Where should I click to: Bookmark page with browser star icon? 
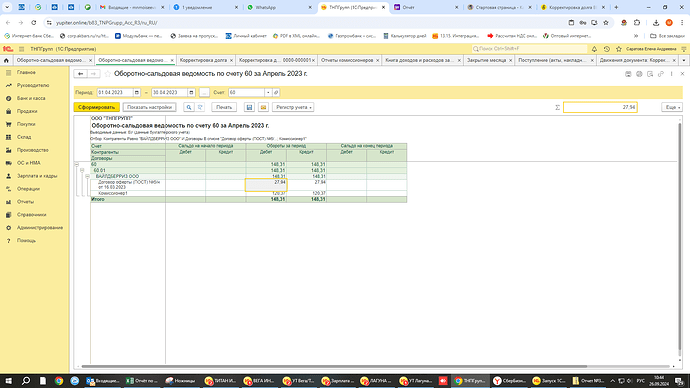click(606, 23)
